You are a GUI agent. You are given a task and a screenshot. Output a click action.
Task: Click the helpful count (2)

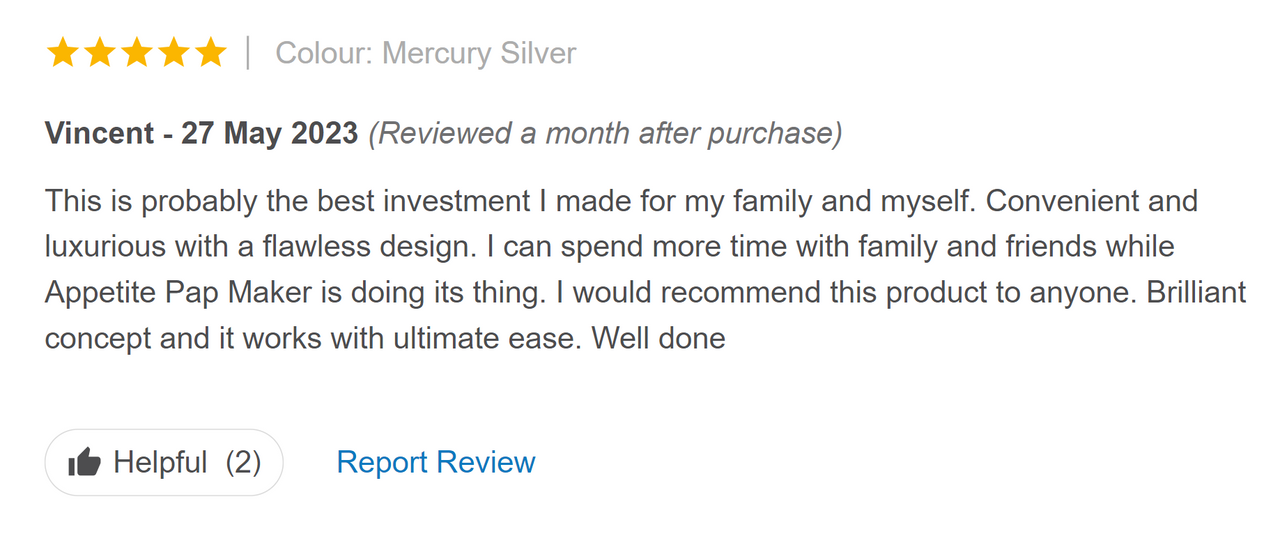(243, 463)
